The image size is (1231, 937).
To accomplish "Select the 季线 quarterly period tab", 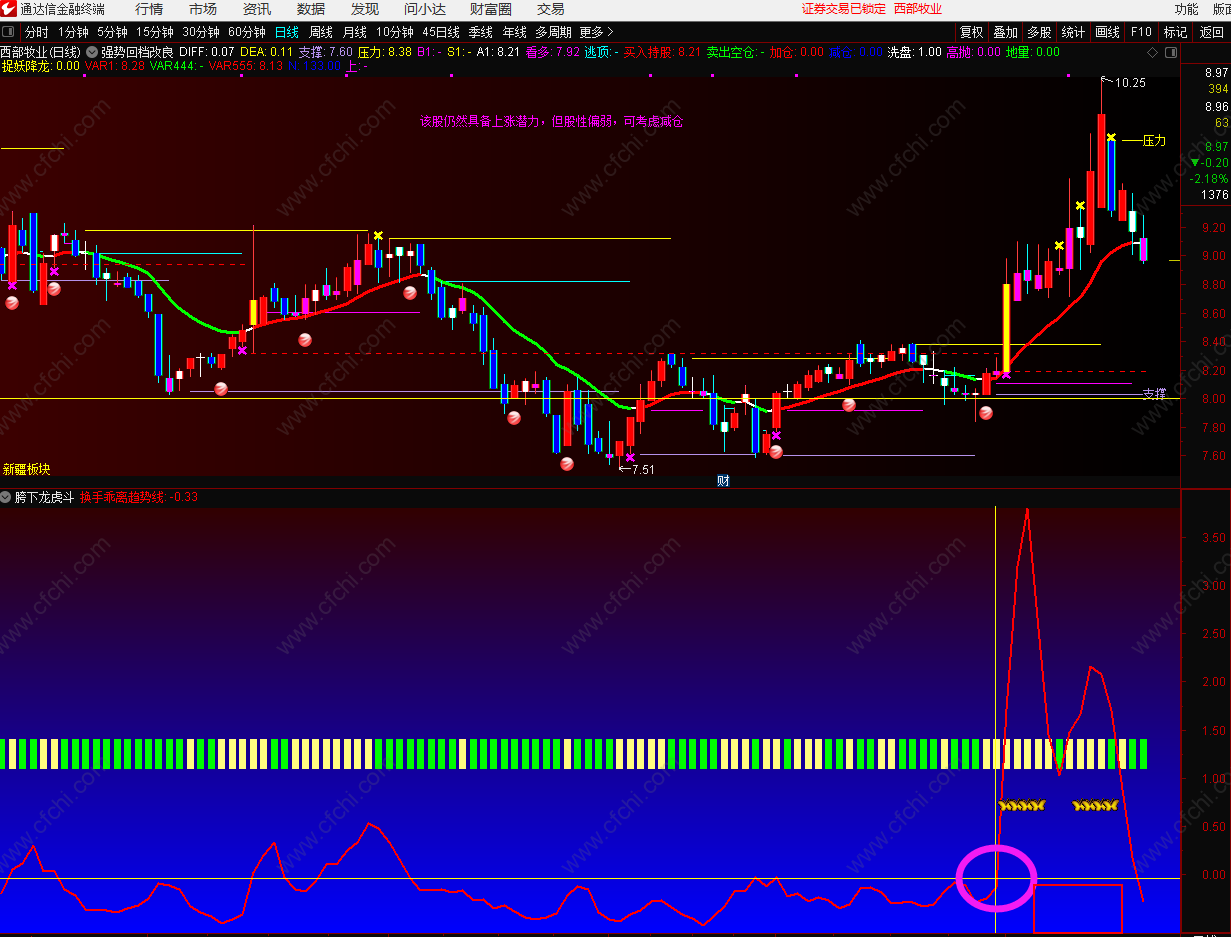I will tap(481, 32).
